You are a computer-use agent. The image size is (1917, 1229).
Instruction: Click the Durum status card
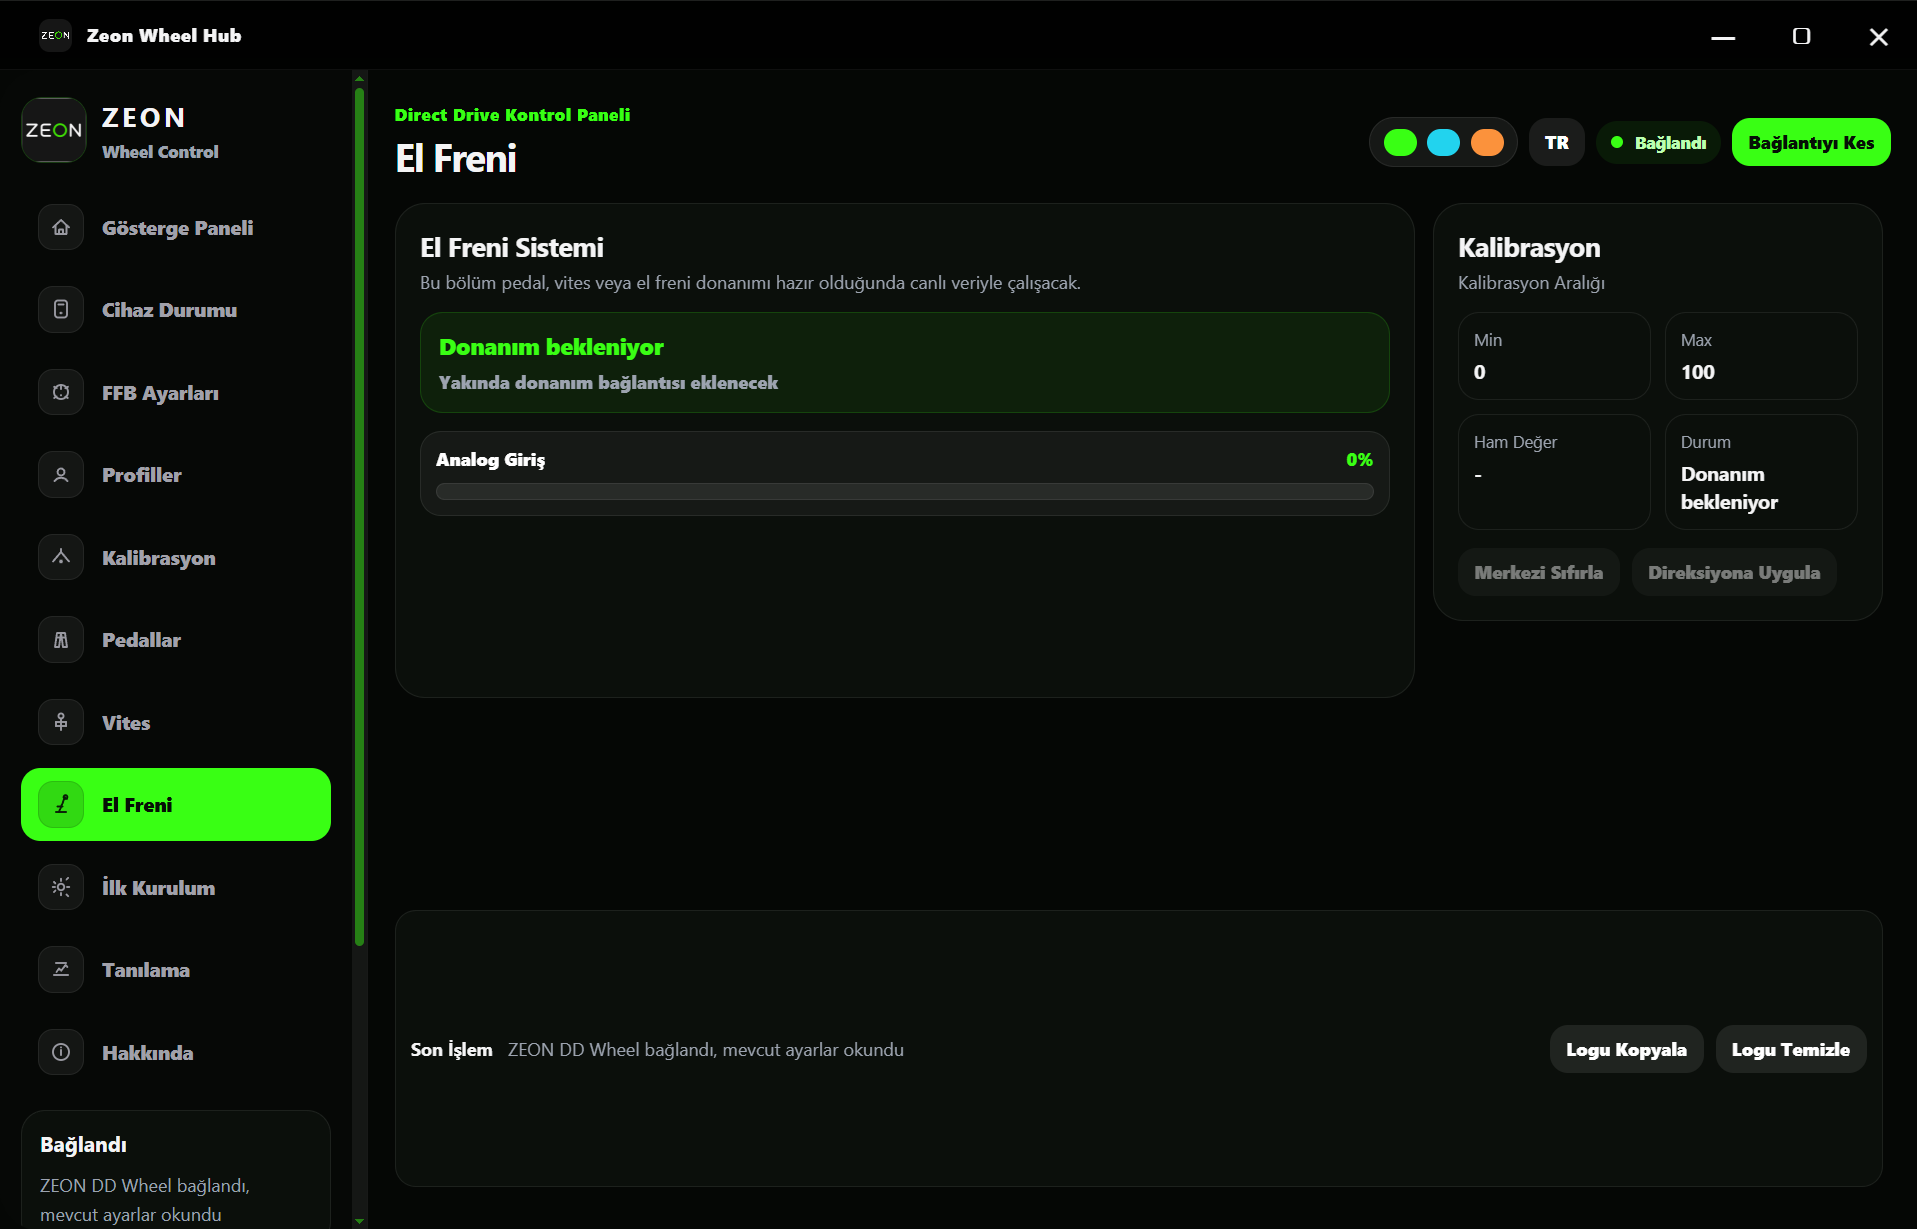click(x=1761, y=472)
